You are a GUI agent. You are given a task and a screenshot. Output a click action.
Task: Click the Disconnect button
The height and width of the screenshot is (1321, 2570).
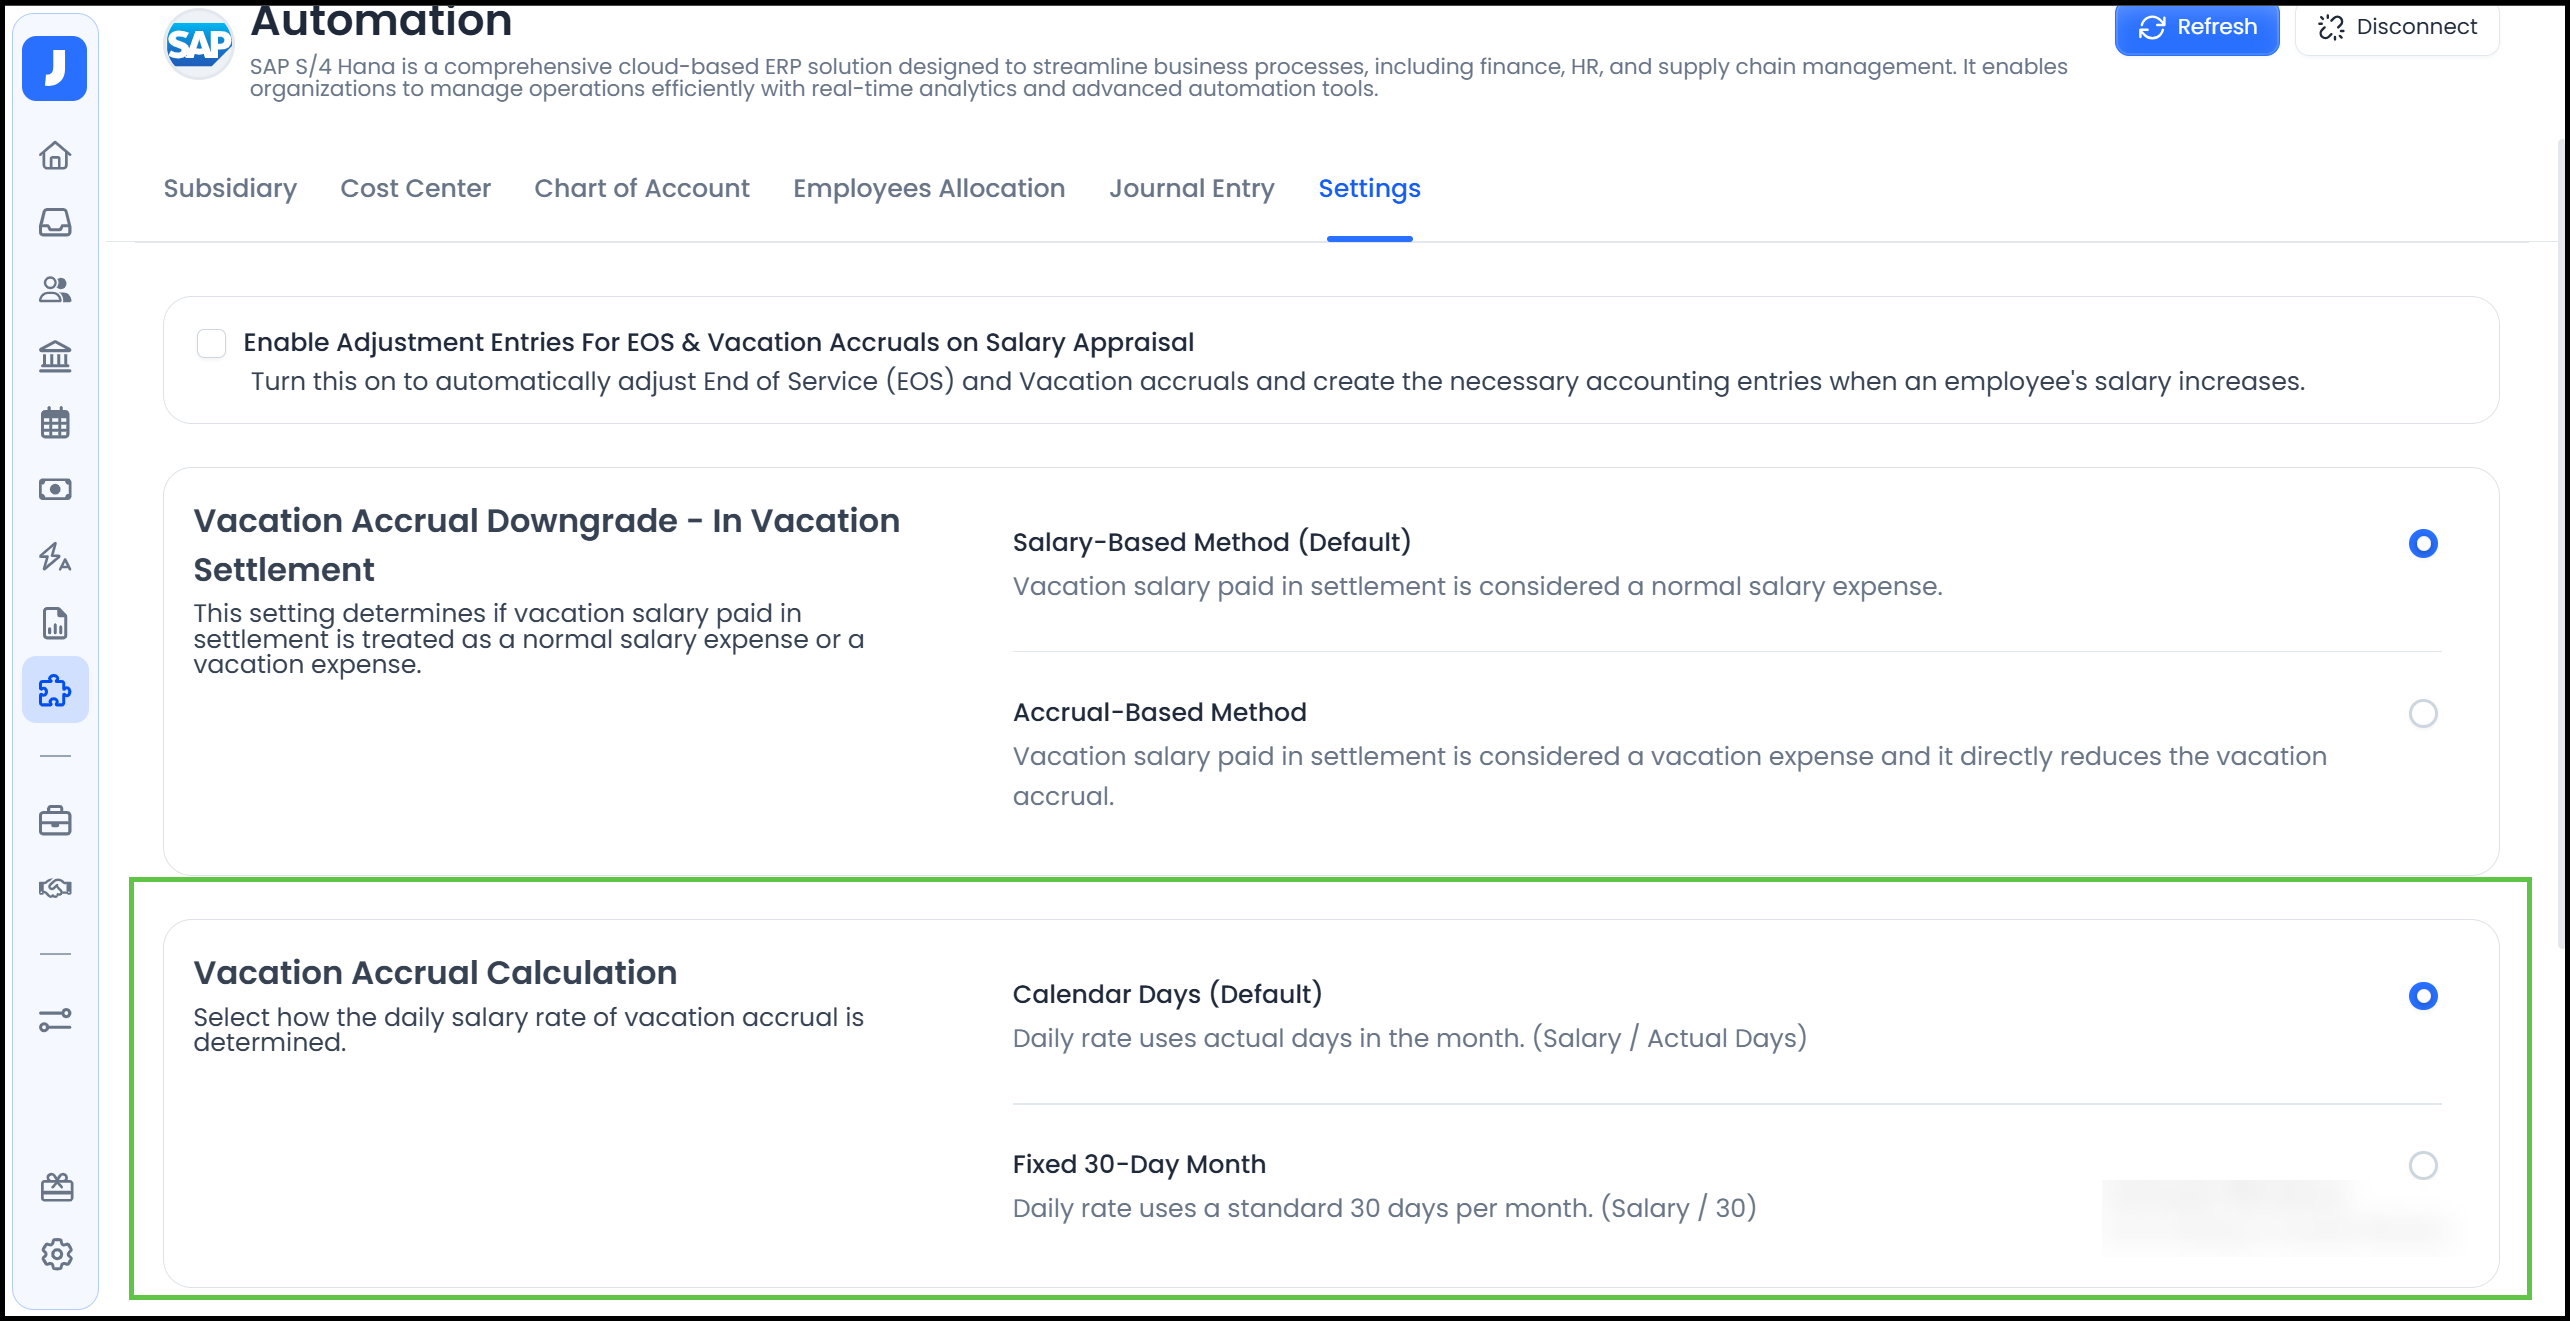(x=2397, y=27)
